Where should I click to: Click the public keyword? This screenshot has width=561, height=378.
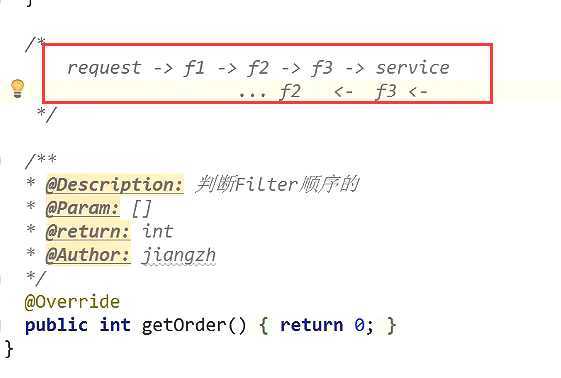pos(56,325)
